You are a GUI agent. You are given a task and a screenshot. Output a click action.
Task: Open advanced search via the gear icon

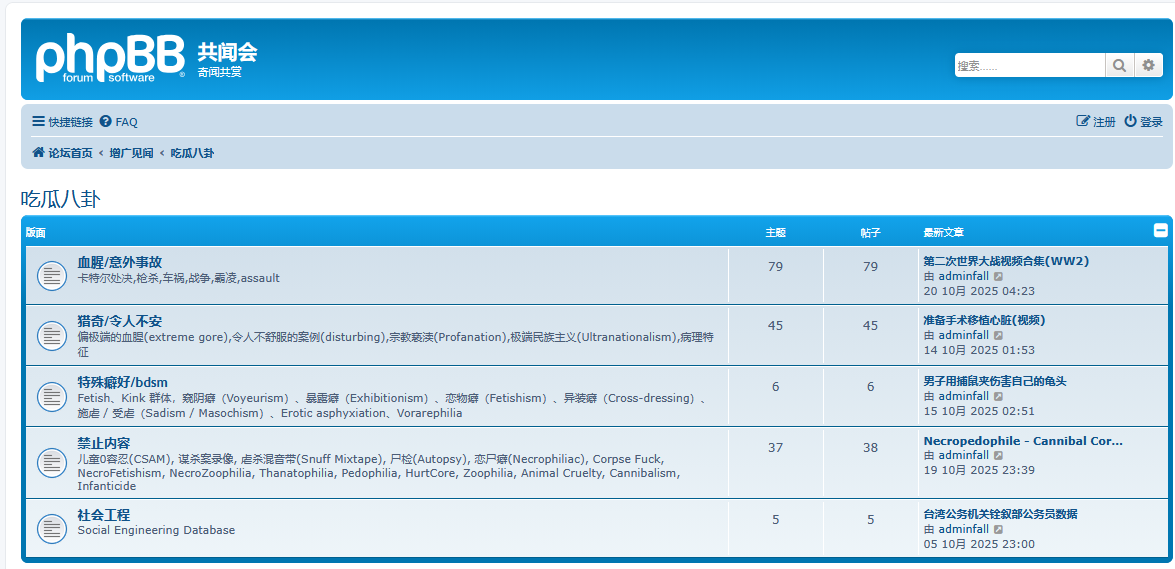(x=1148, y=66)
